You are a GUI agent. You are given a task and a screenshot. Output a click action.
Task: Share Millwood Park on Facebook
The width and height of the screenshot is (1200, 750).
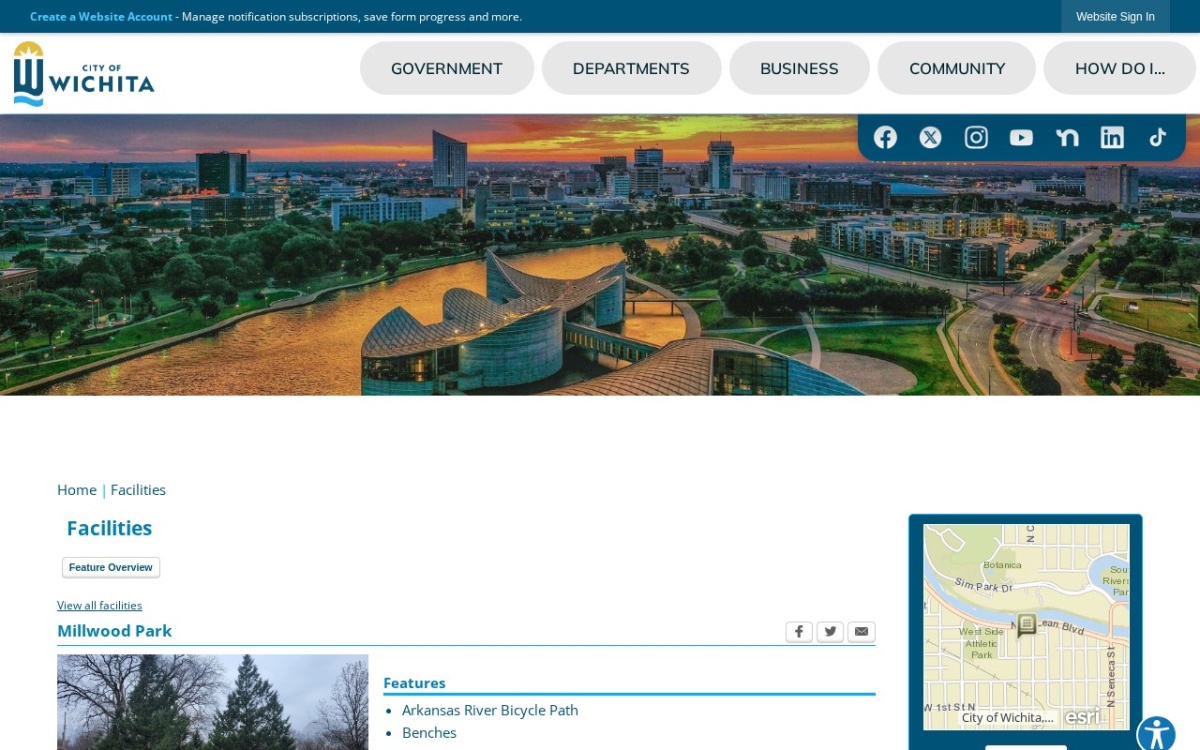pyautogui.click(x=799, y=631)
